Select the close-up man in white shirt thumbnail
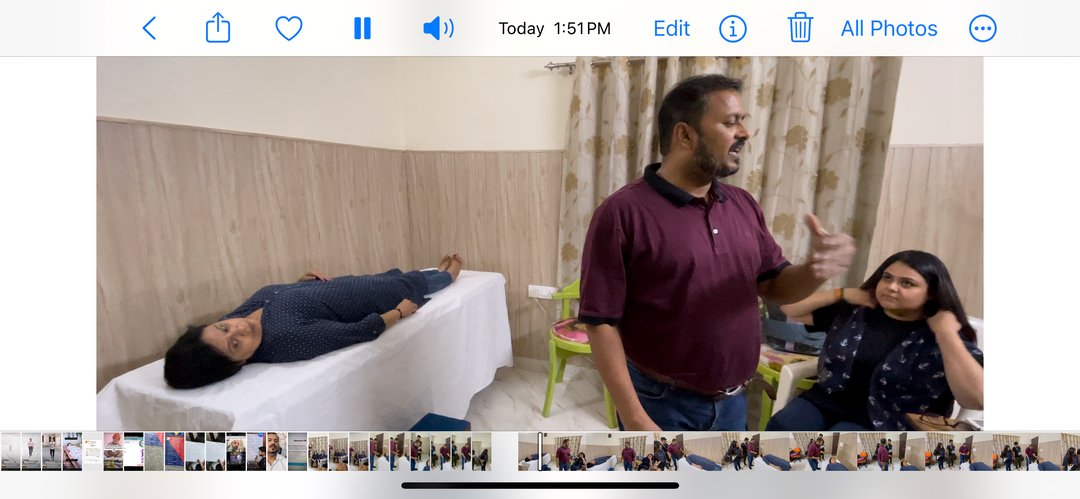Viewport: 1080px width, 499px height. [x=276, y=451]
